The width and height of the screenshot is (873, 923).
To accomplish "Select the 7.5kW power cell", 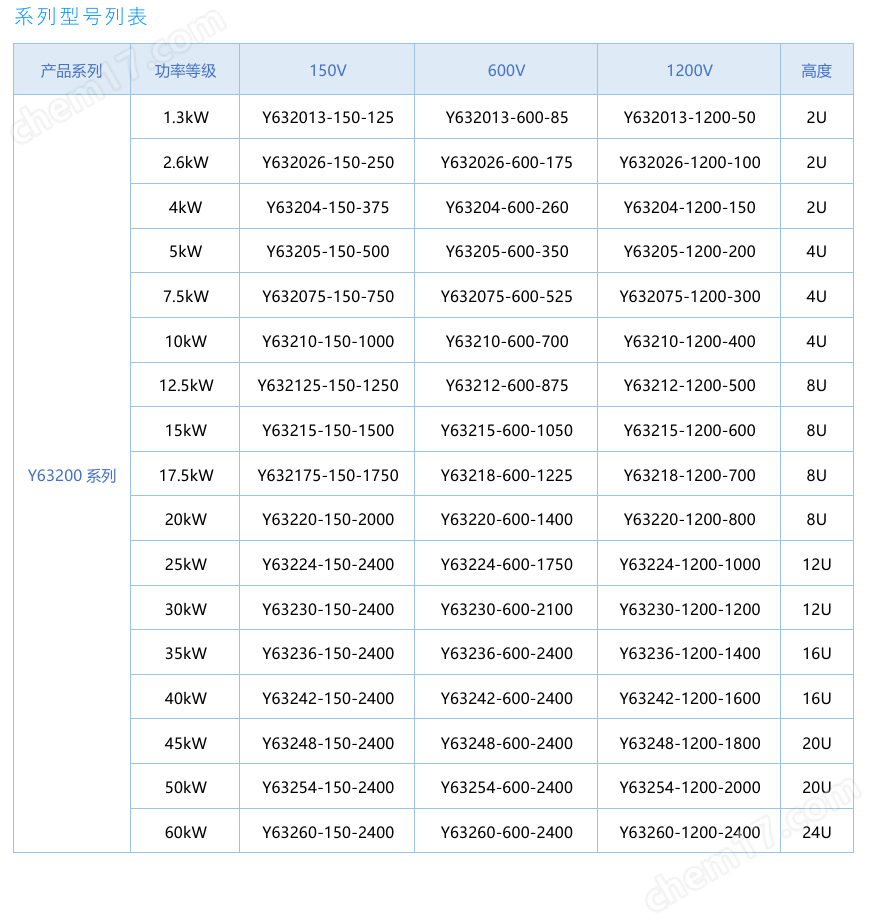I will tap(185, 296).
